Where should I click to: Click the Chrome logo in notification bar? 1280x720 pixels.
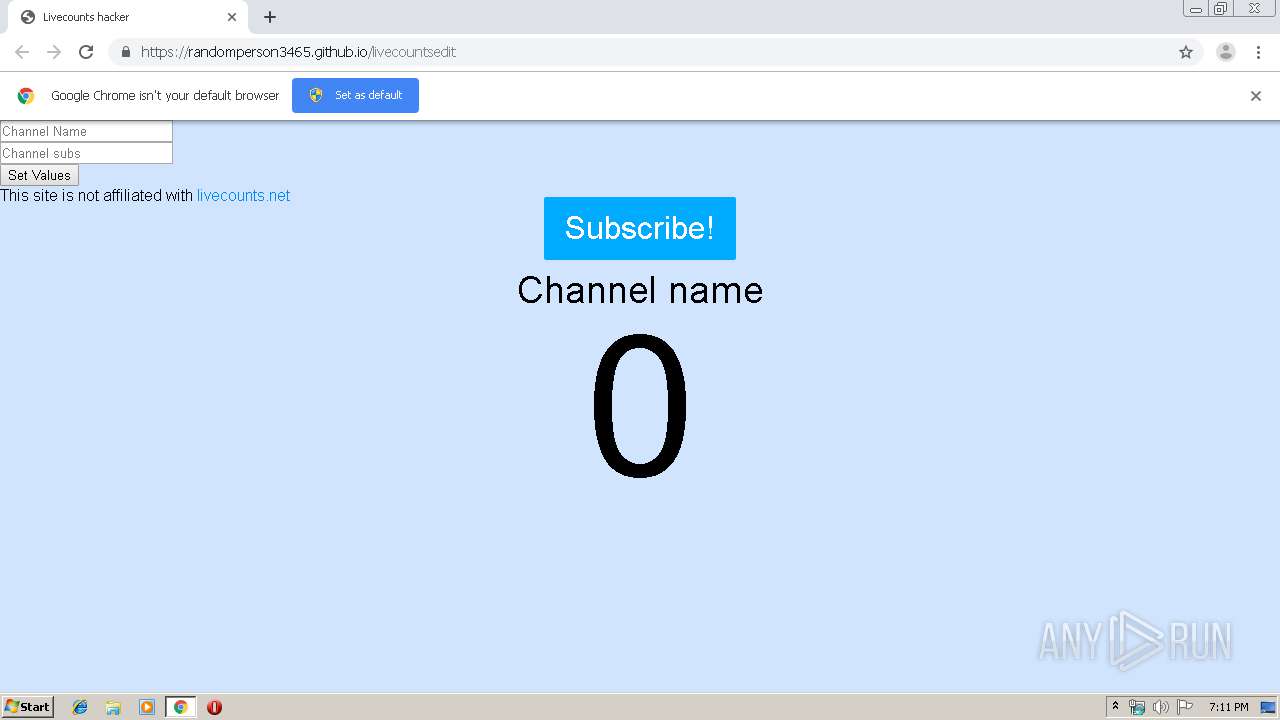[26, 96]
